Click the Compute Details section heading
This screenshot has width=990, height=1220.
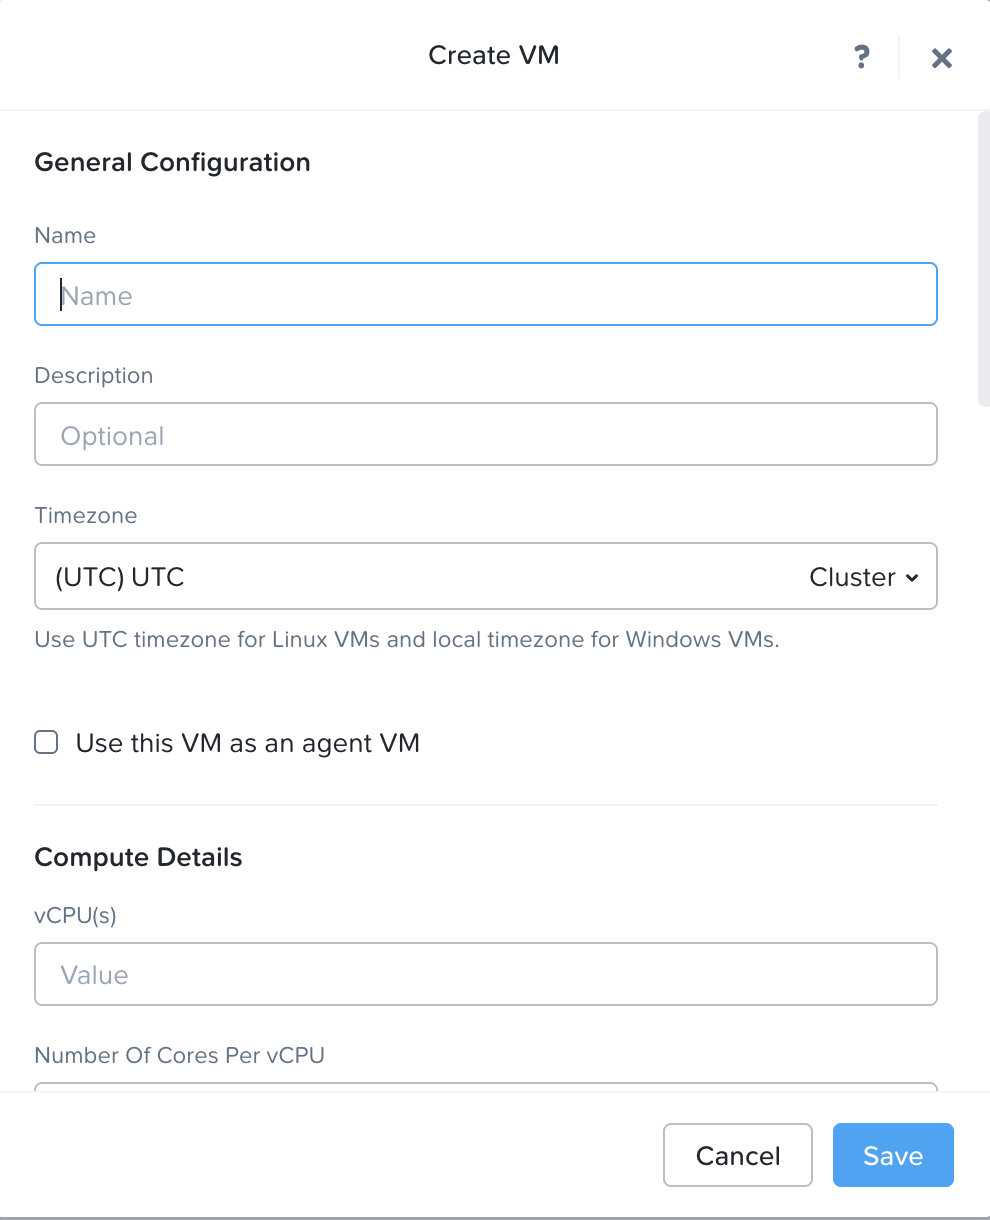point(138,857)
